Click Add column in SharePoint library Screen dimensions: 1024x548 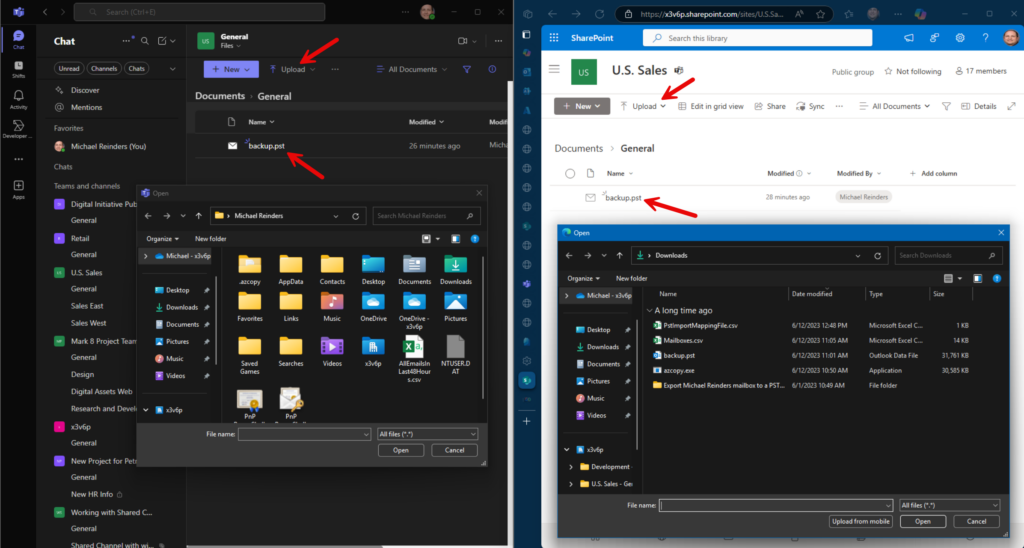click(933, 174)
